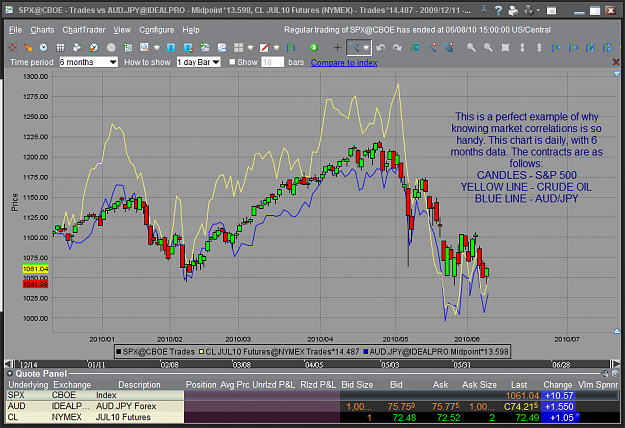Expand dropdown arrow beside red pencil icon
This screenshot has height=428, width=625.
(x=276, y=47)
